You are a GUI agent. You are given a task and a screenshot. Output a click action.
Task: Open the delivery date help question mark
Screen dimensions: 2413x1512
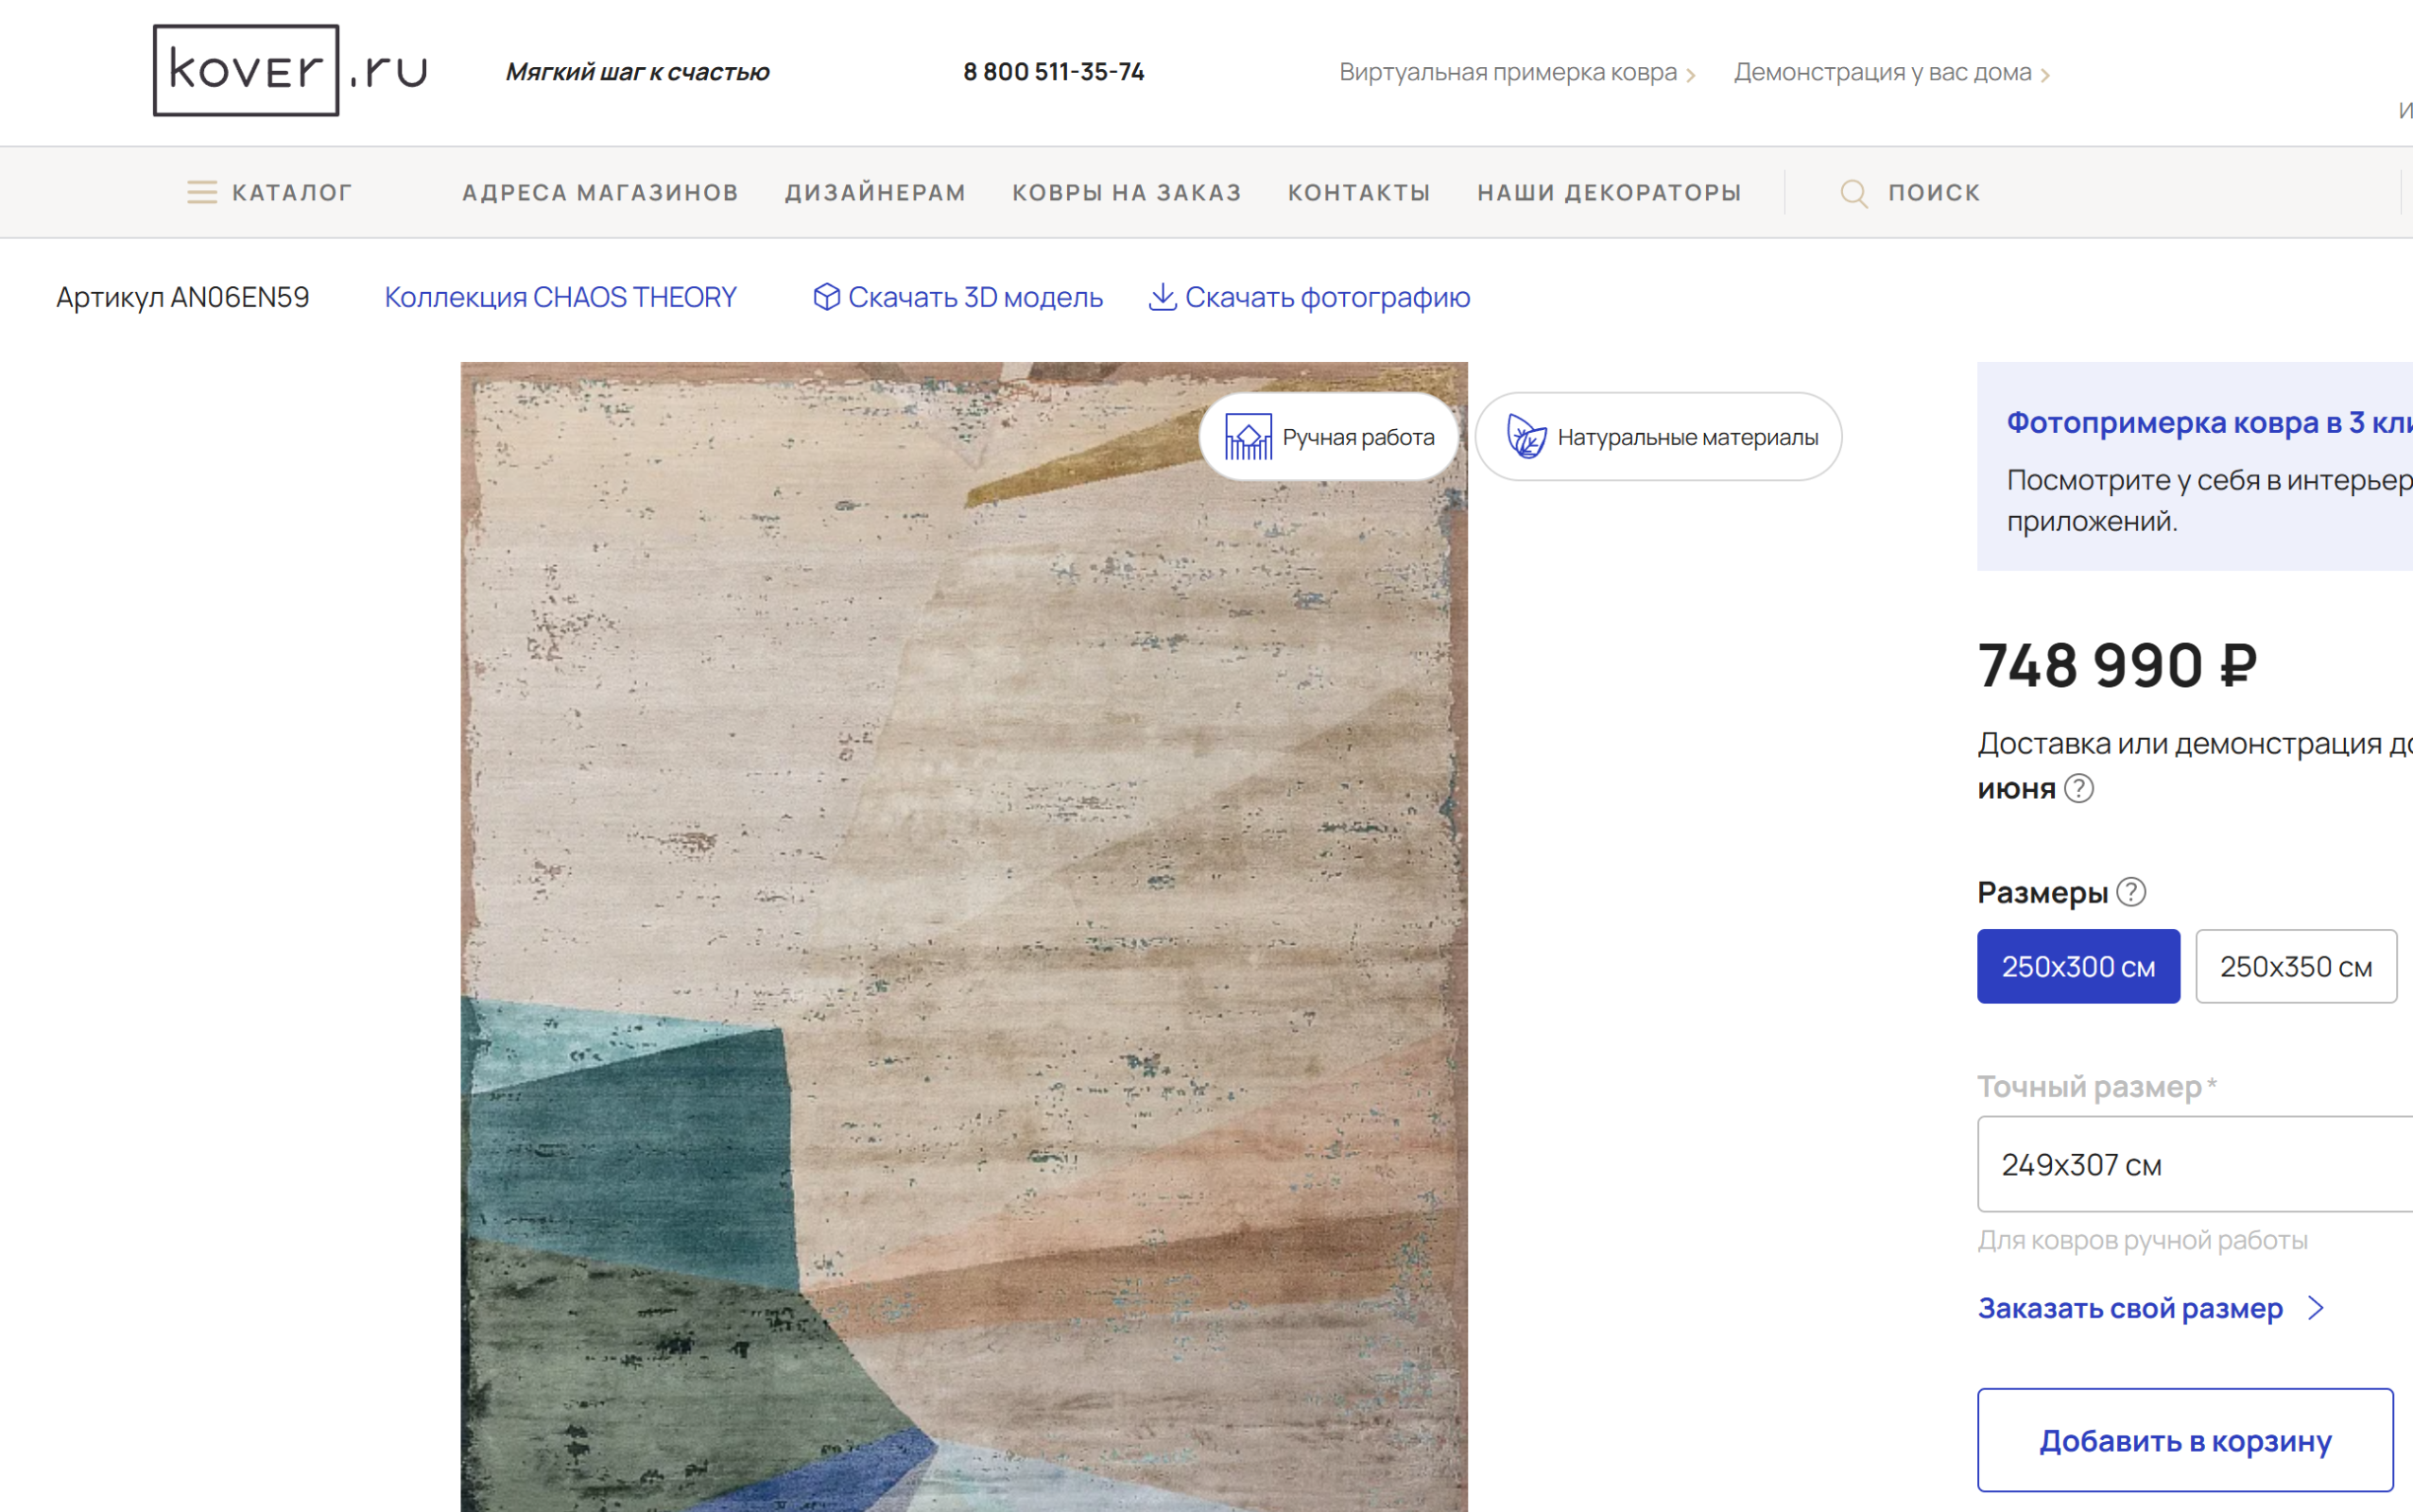click(2079, 788)
